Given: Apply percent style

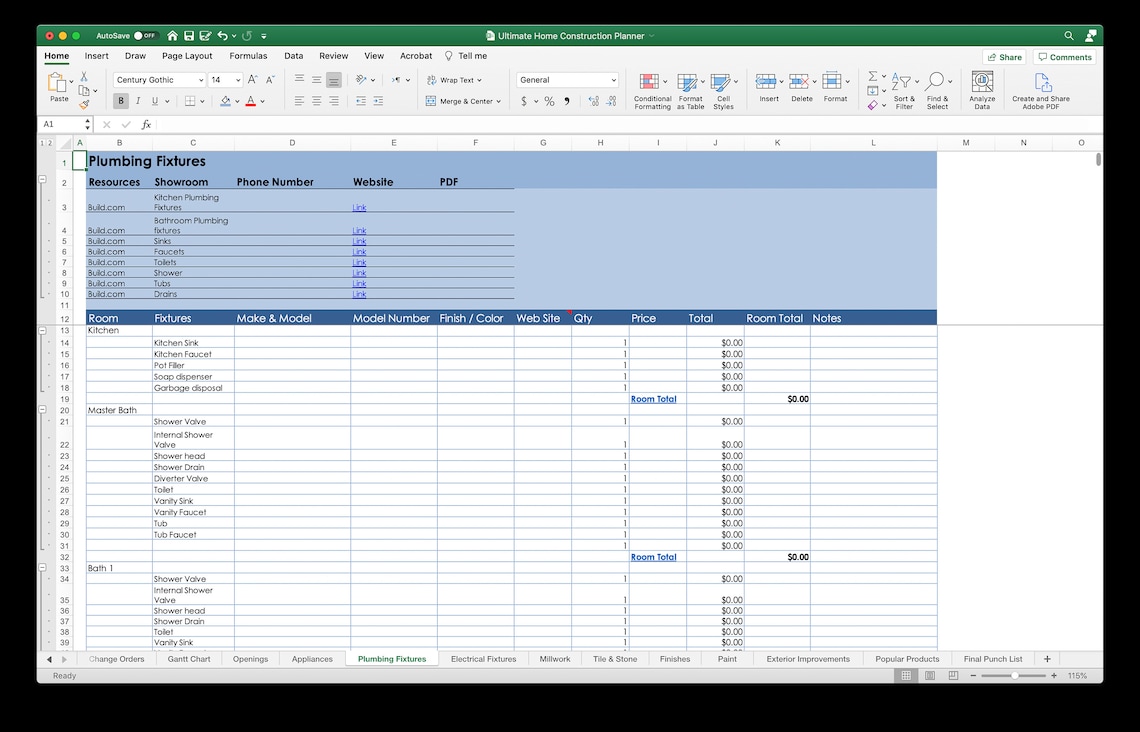Looking at the screenshot, I should coord(549,101).
